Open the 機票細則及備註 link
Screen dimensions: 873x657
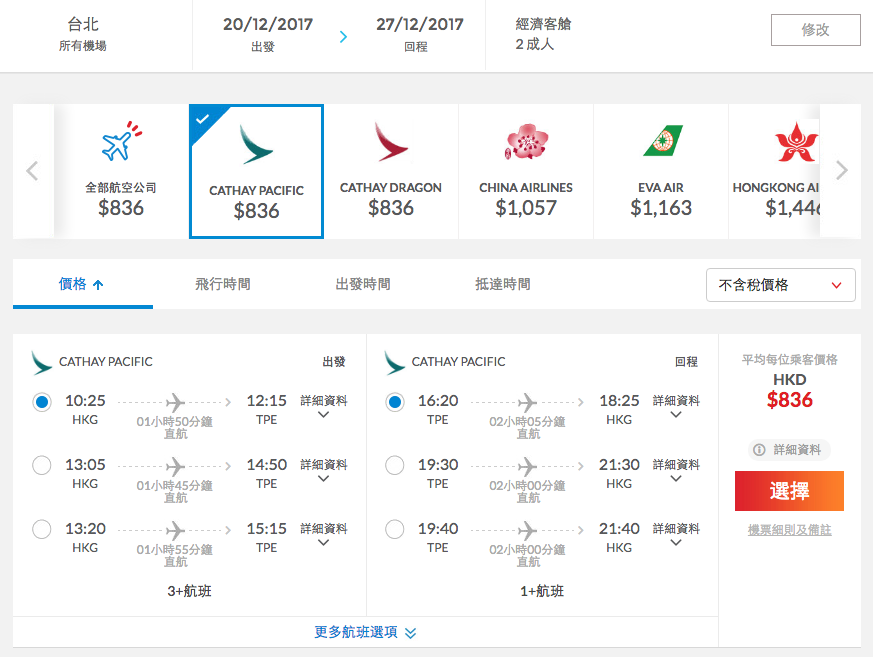coord(789,530)
